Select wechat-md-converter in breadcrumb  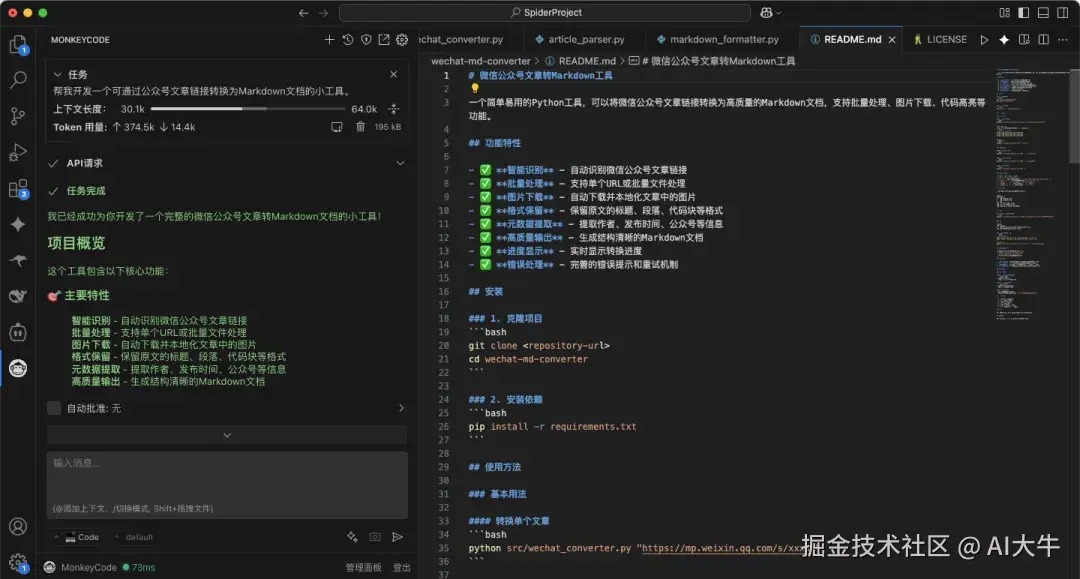(x=481, y=61)
